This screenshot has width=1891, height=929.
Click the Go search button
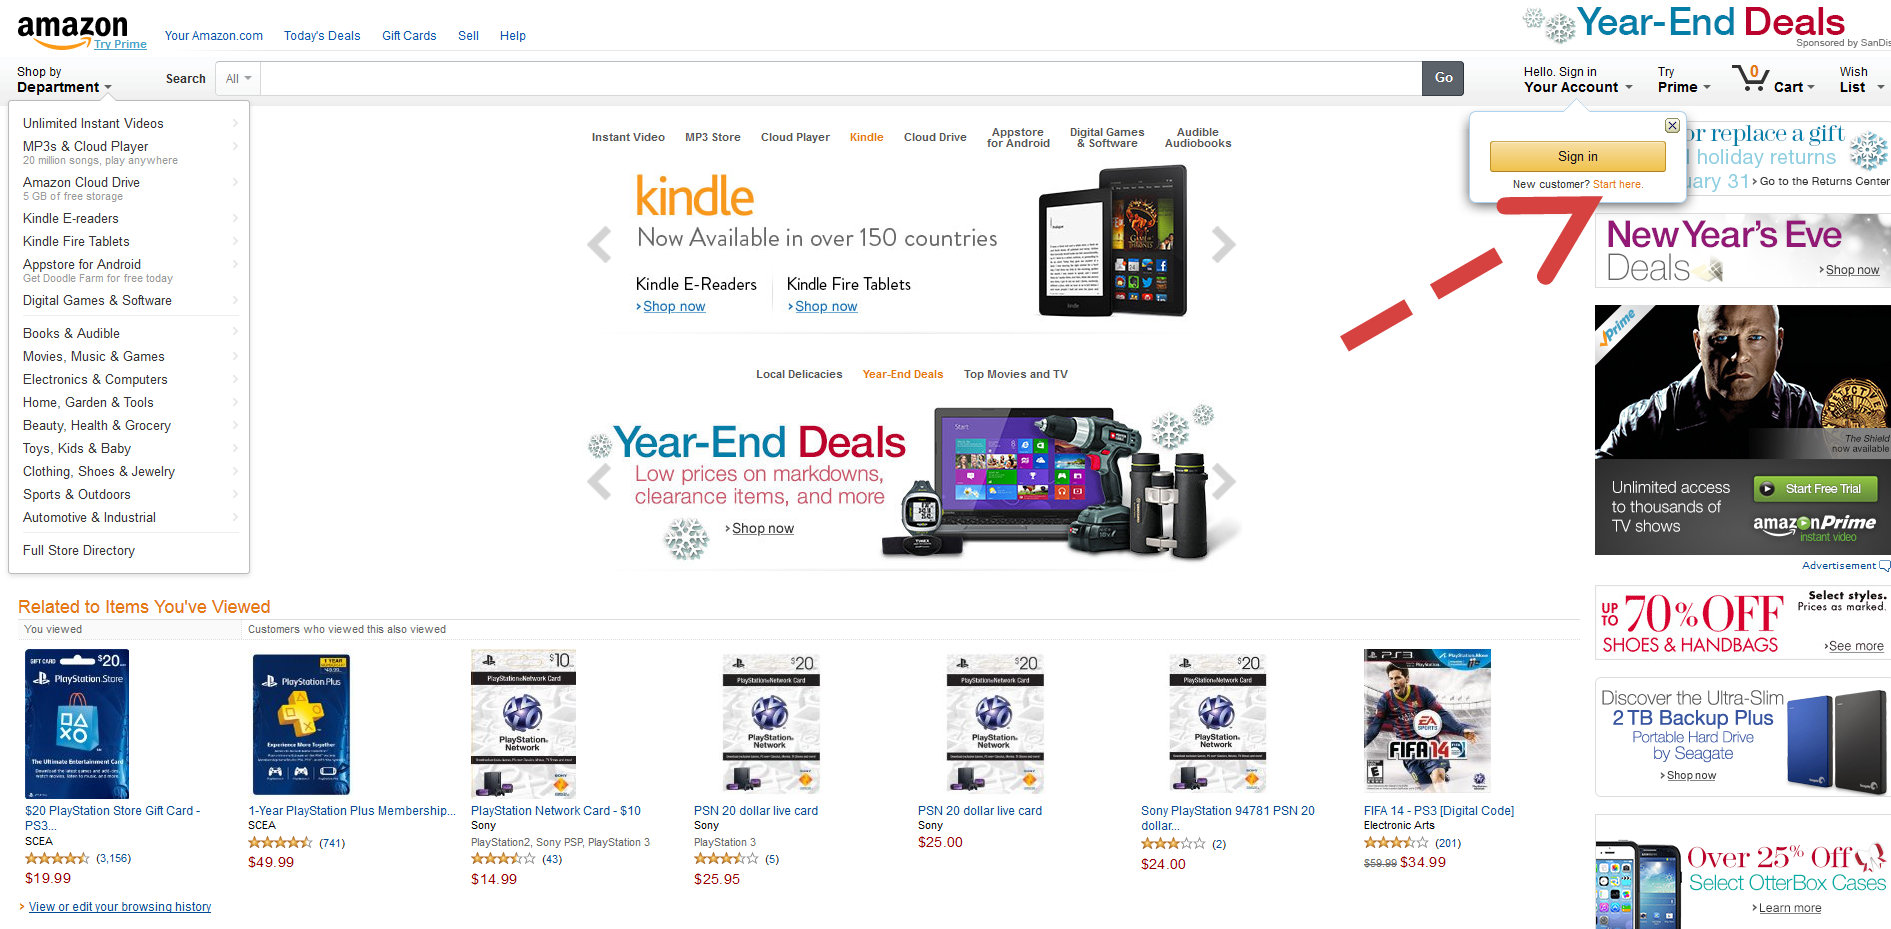pyautogui.click(x=1443, y=78)
